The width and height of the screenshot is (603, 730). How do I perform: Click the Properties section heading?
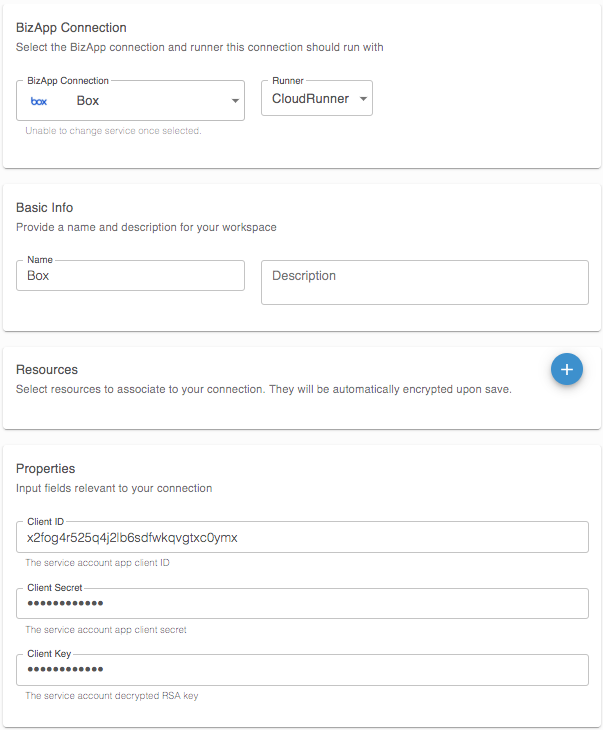tap(46, 469)
